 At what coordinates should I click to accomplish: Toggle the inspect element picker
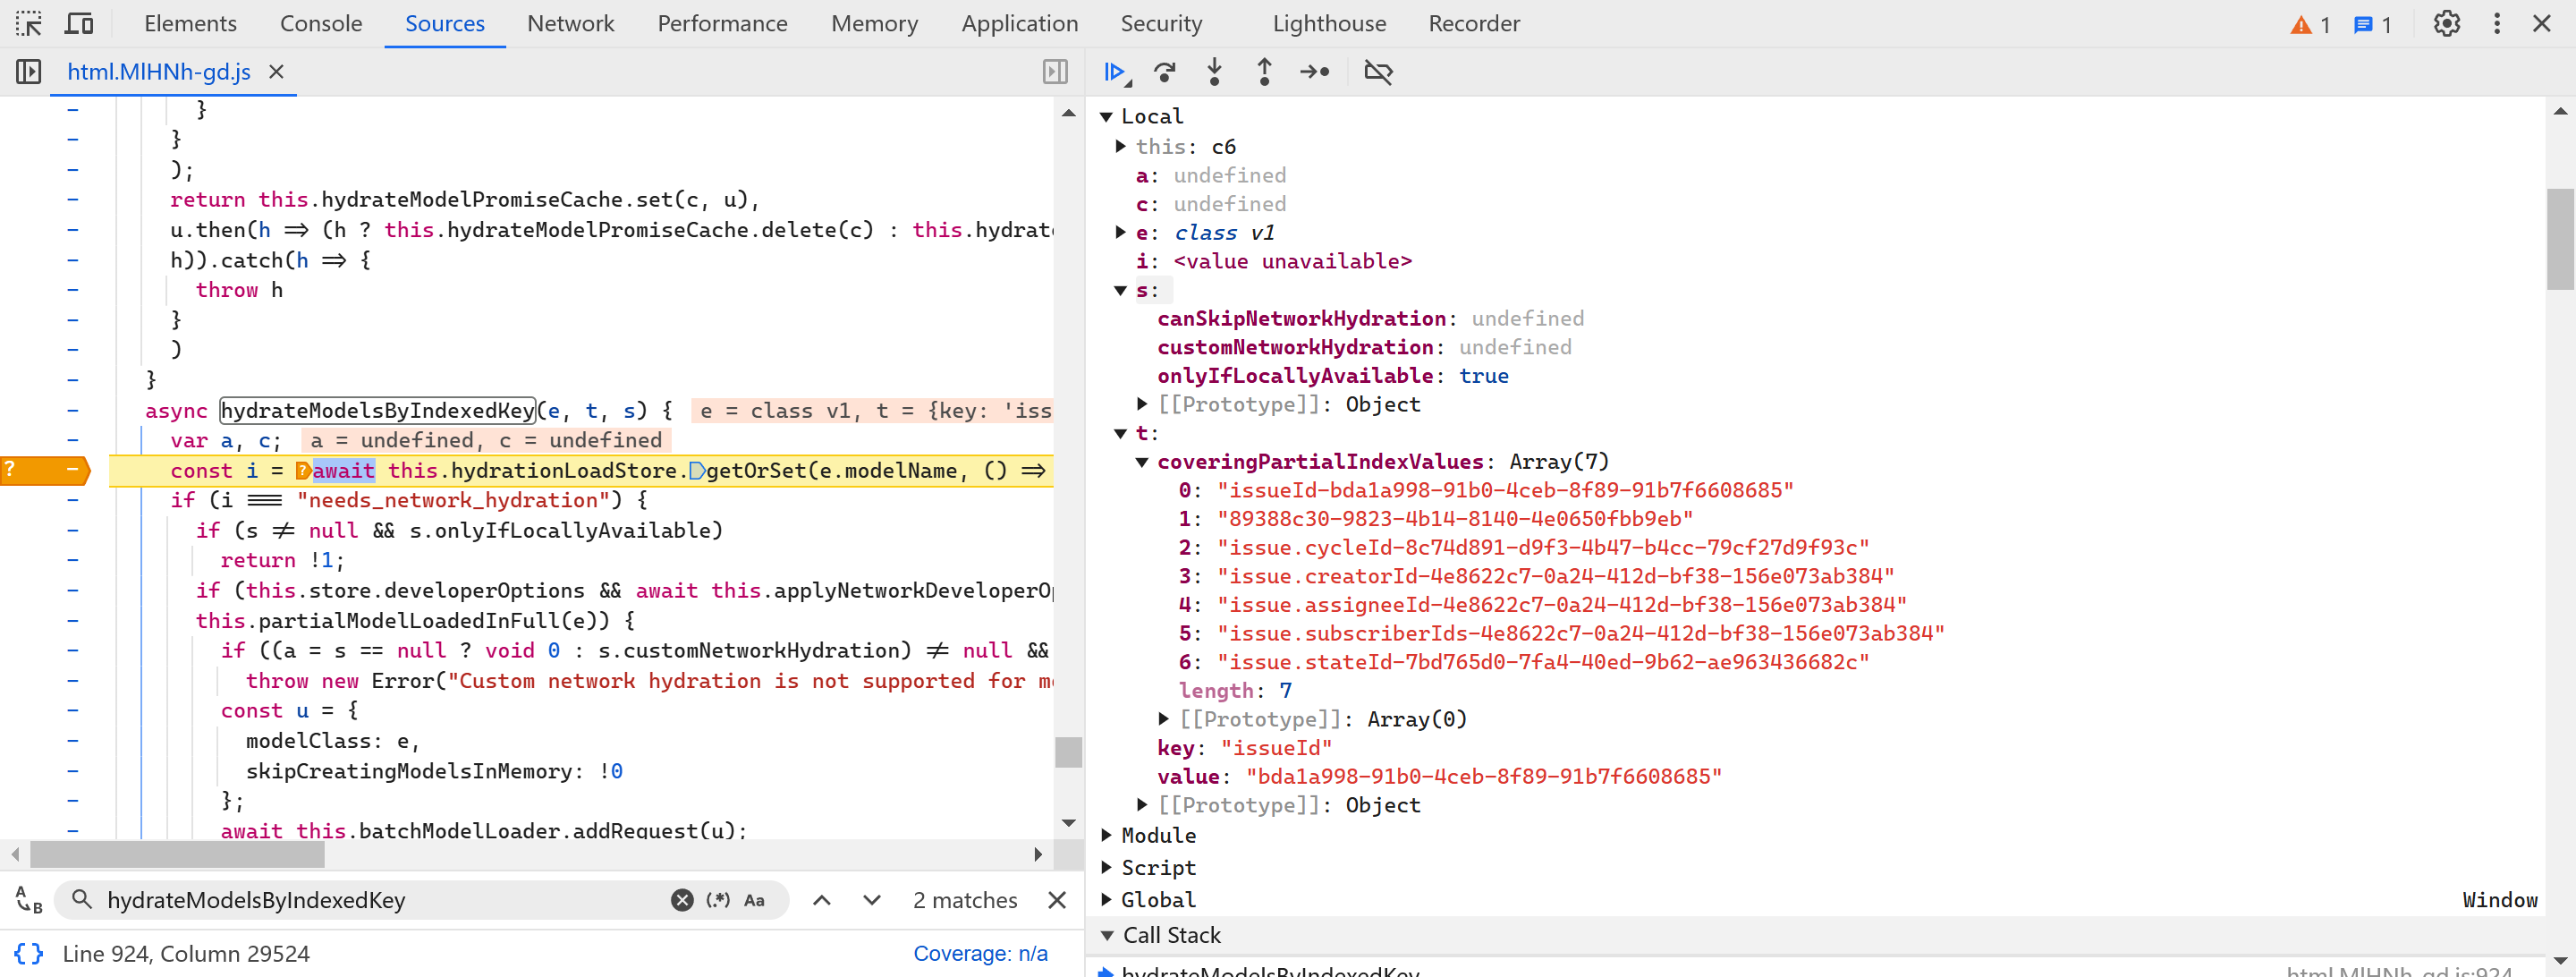pyautogui.click(x=29, y=23)
